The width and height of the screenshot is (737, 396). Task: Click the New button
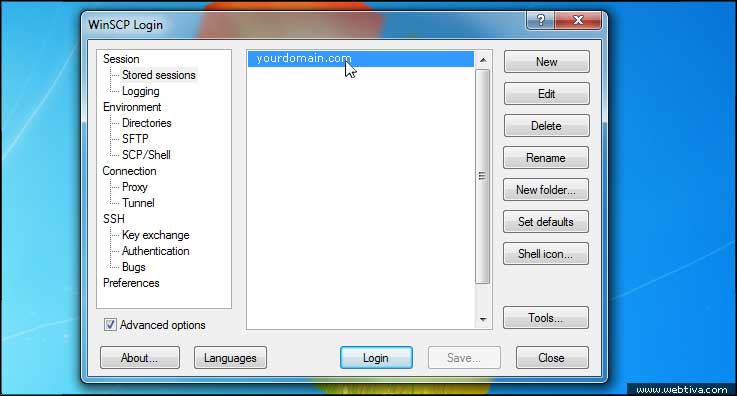(546, 62)
